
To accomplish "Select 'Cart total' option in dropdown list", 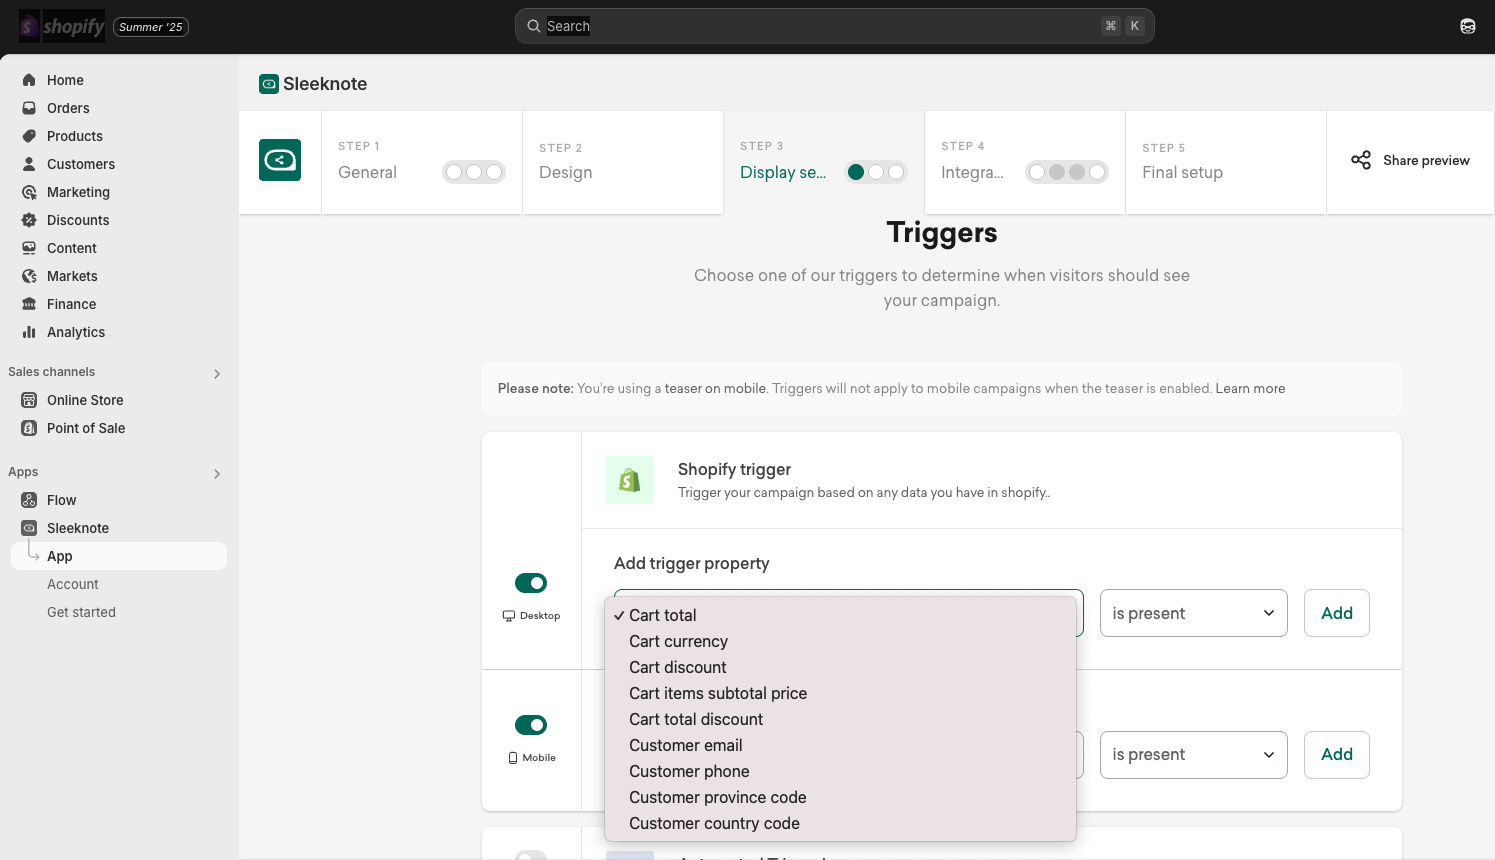I will pyautogui.click(x=840, y=615).
